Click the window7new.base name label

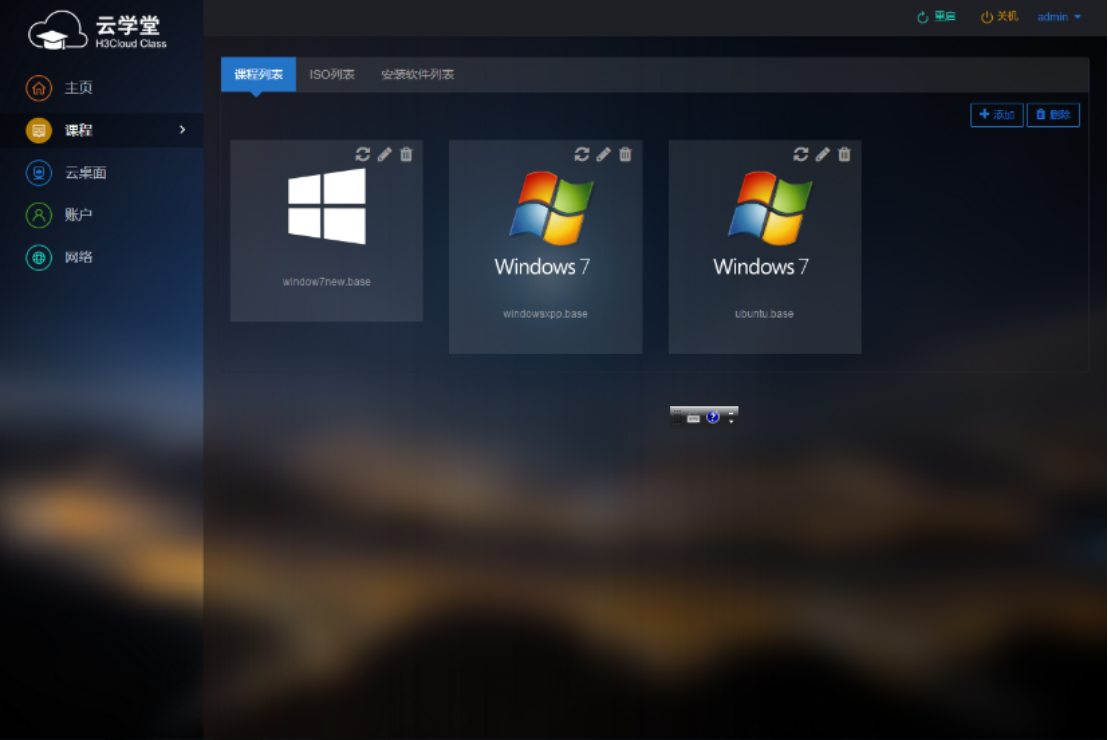click(x=326, y=282)
